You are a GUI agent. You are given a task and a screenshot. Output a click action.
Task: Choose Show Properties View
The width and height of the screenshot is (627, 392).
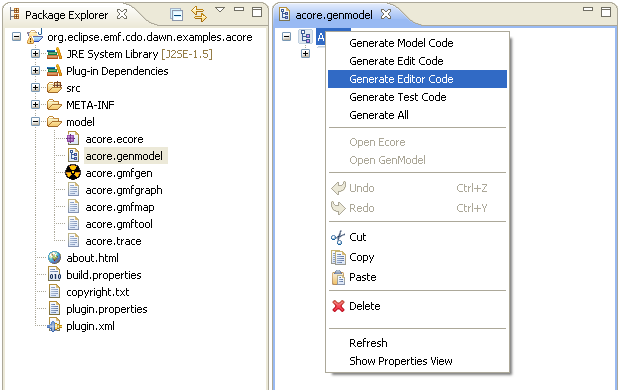tap(417, 361)
